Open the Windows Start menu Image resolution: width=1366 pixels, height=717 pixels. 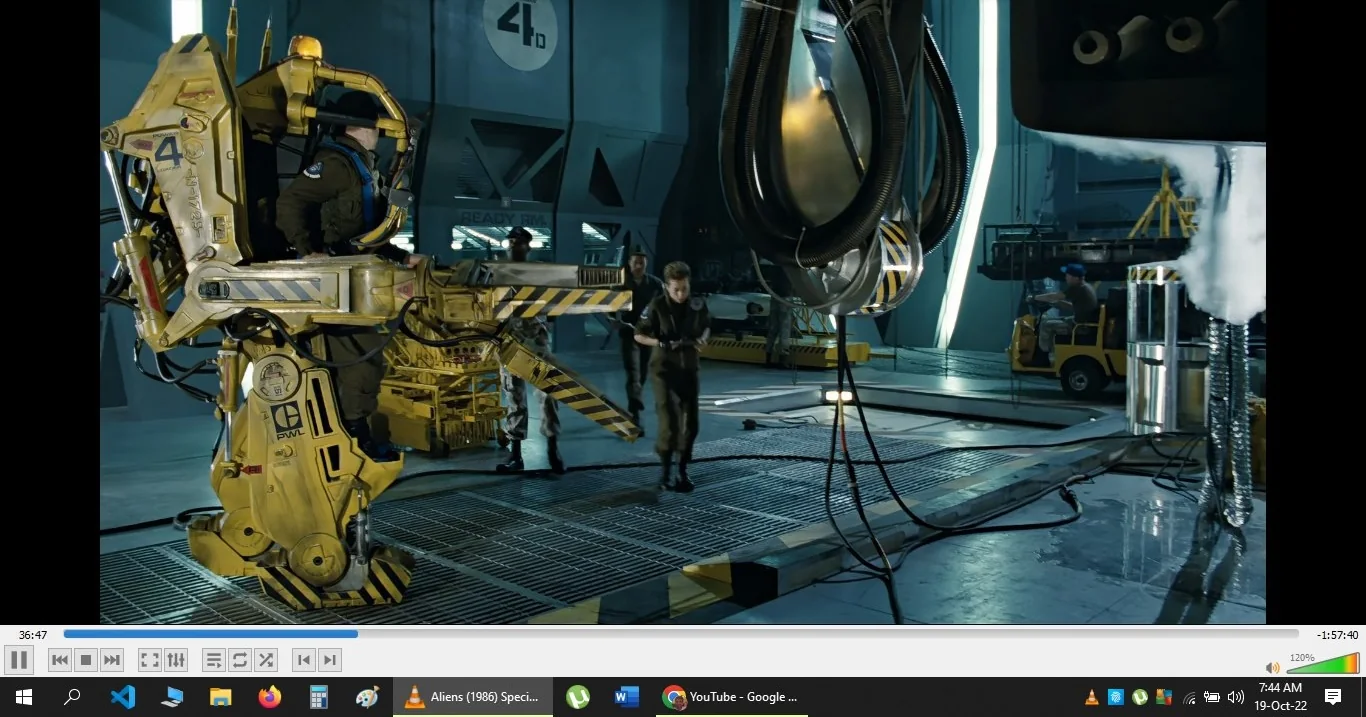coord(23,697)
